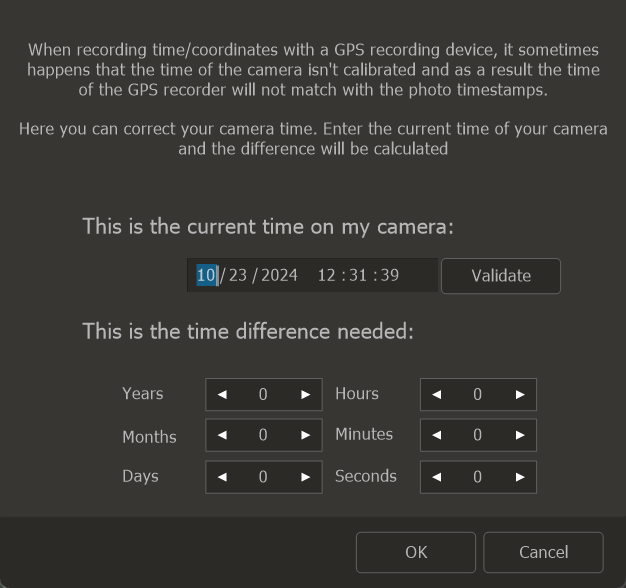Screen dimensions: 626x588
Task: Click the Days label
Action: (x=140, y=477)
